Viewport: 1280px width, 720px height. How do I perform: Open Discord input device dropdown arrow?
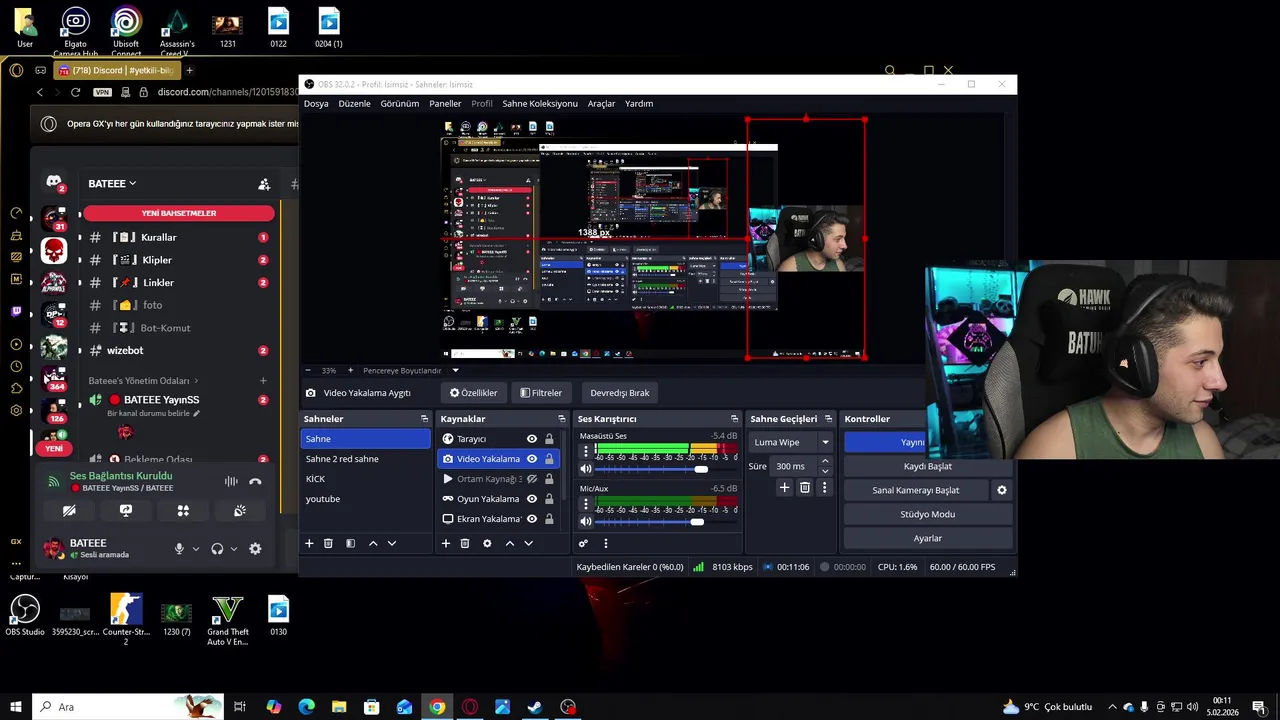[x=196, y=548]
